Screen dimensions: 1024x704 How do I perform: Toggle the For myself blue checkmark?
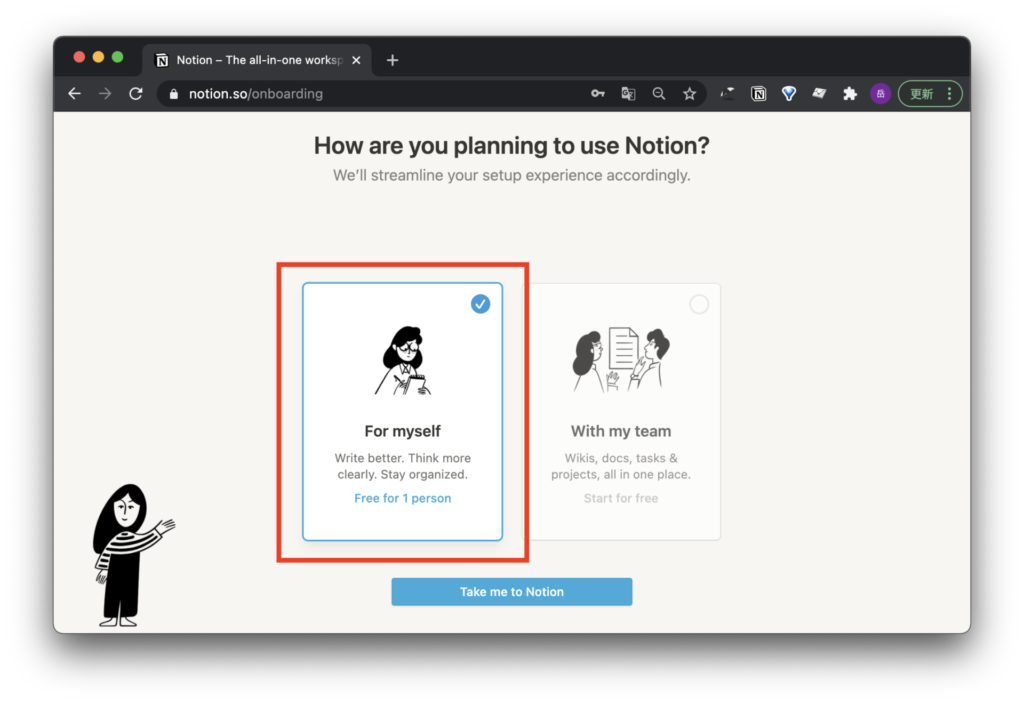pyautogui.click(x=481, y=304)
